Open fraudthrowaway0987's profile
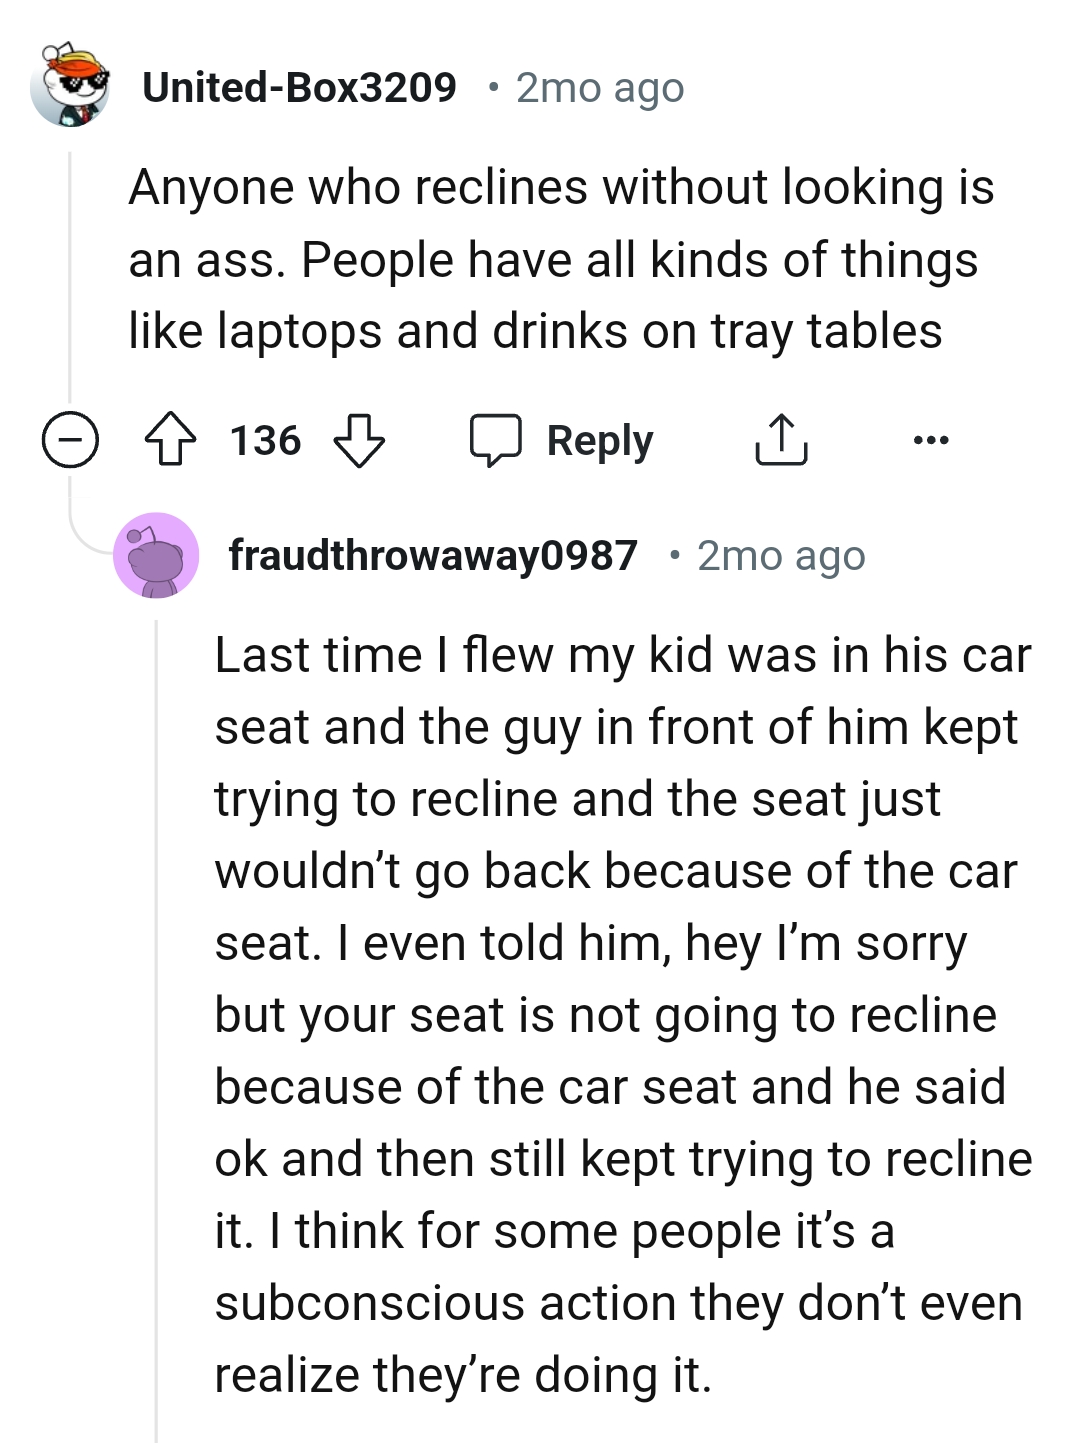1079x1443 pixels. click(x=432, y=556)
